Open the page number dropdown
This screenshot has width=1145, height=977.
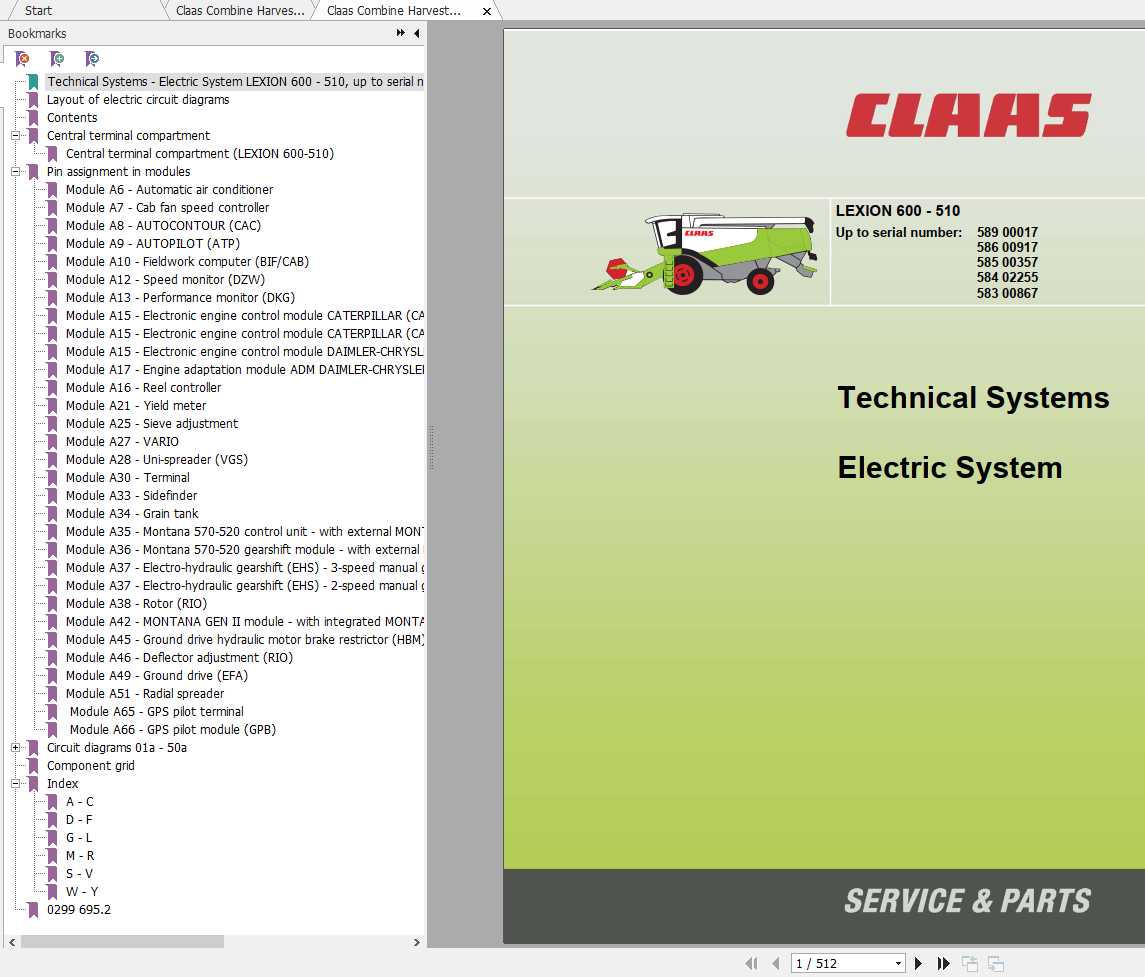(898, 962)
